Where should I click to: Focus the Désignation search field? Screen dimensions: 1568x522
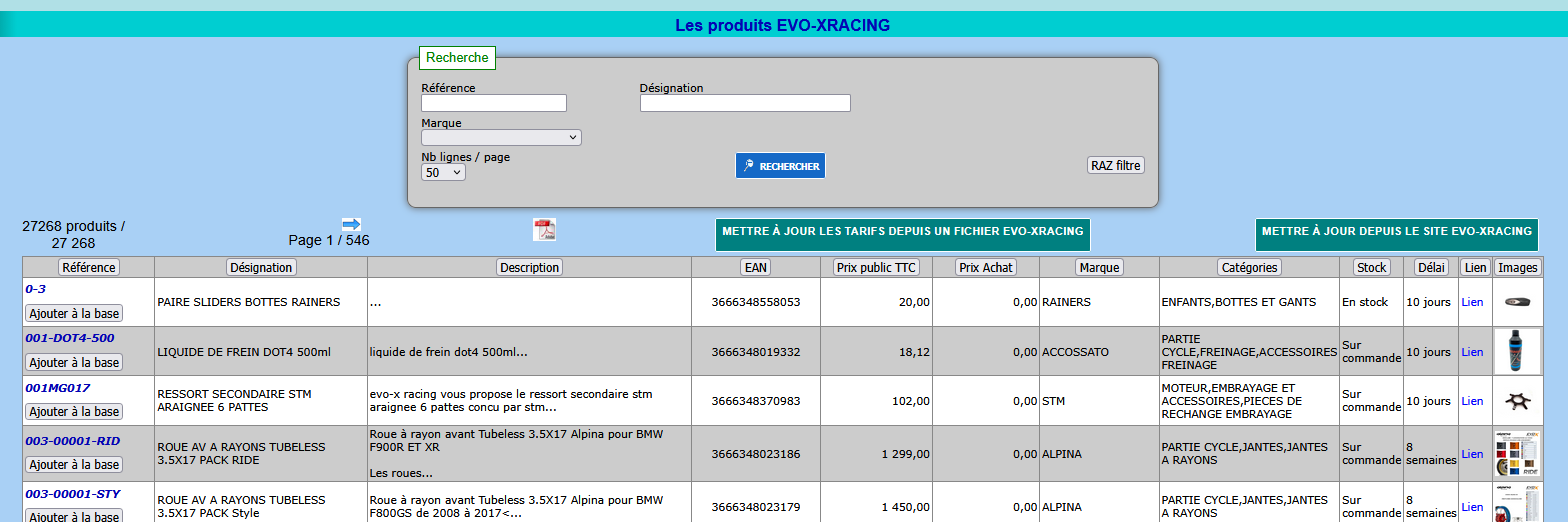point(744,103)
